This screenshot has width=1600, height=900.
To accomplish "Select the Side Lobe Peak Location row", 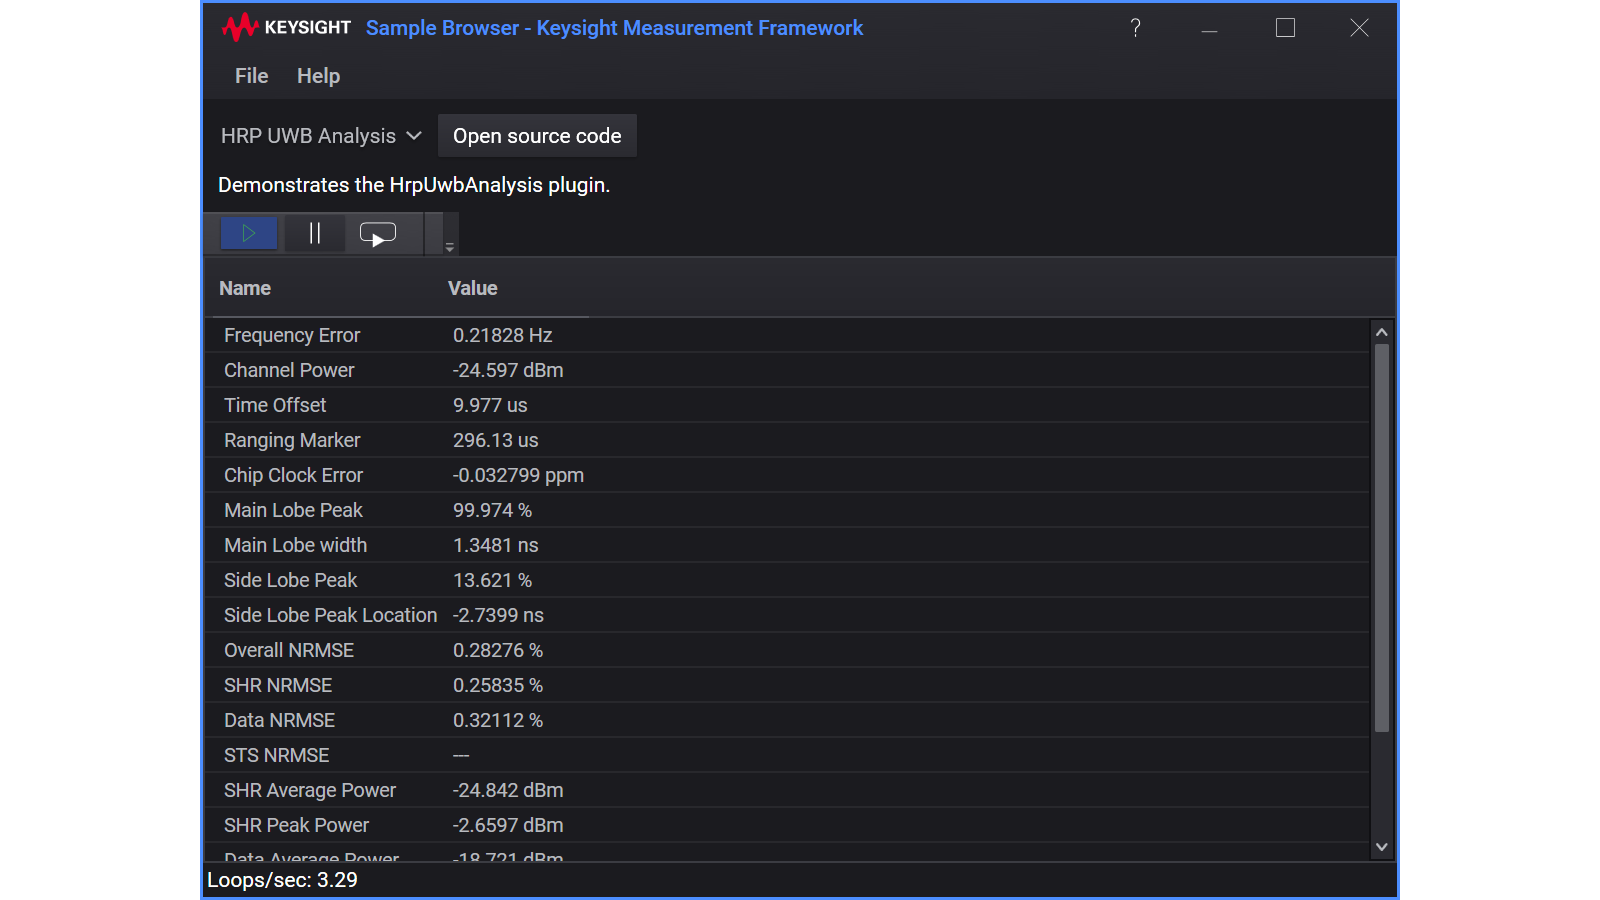I will click(330, 615).
